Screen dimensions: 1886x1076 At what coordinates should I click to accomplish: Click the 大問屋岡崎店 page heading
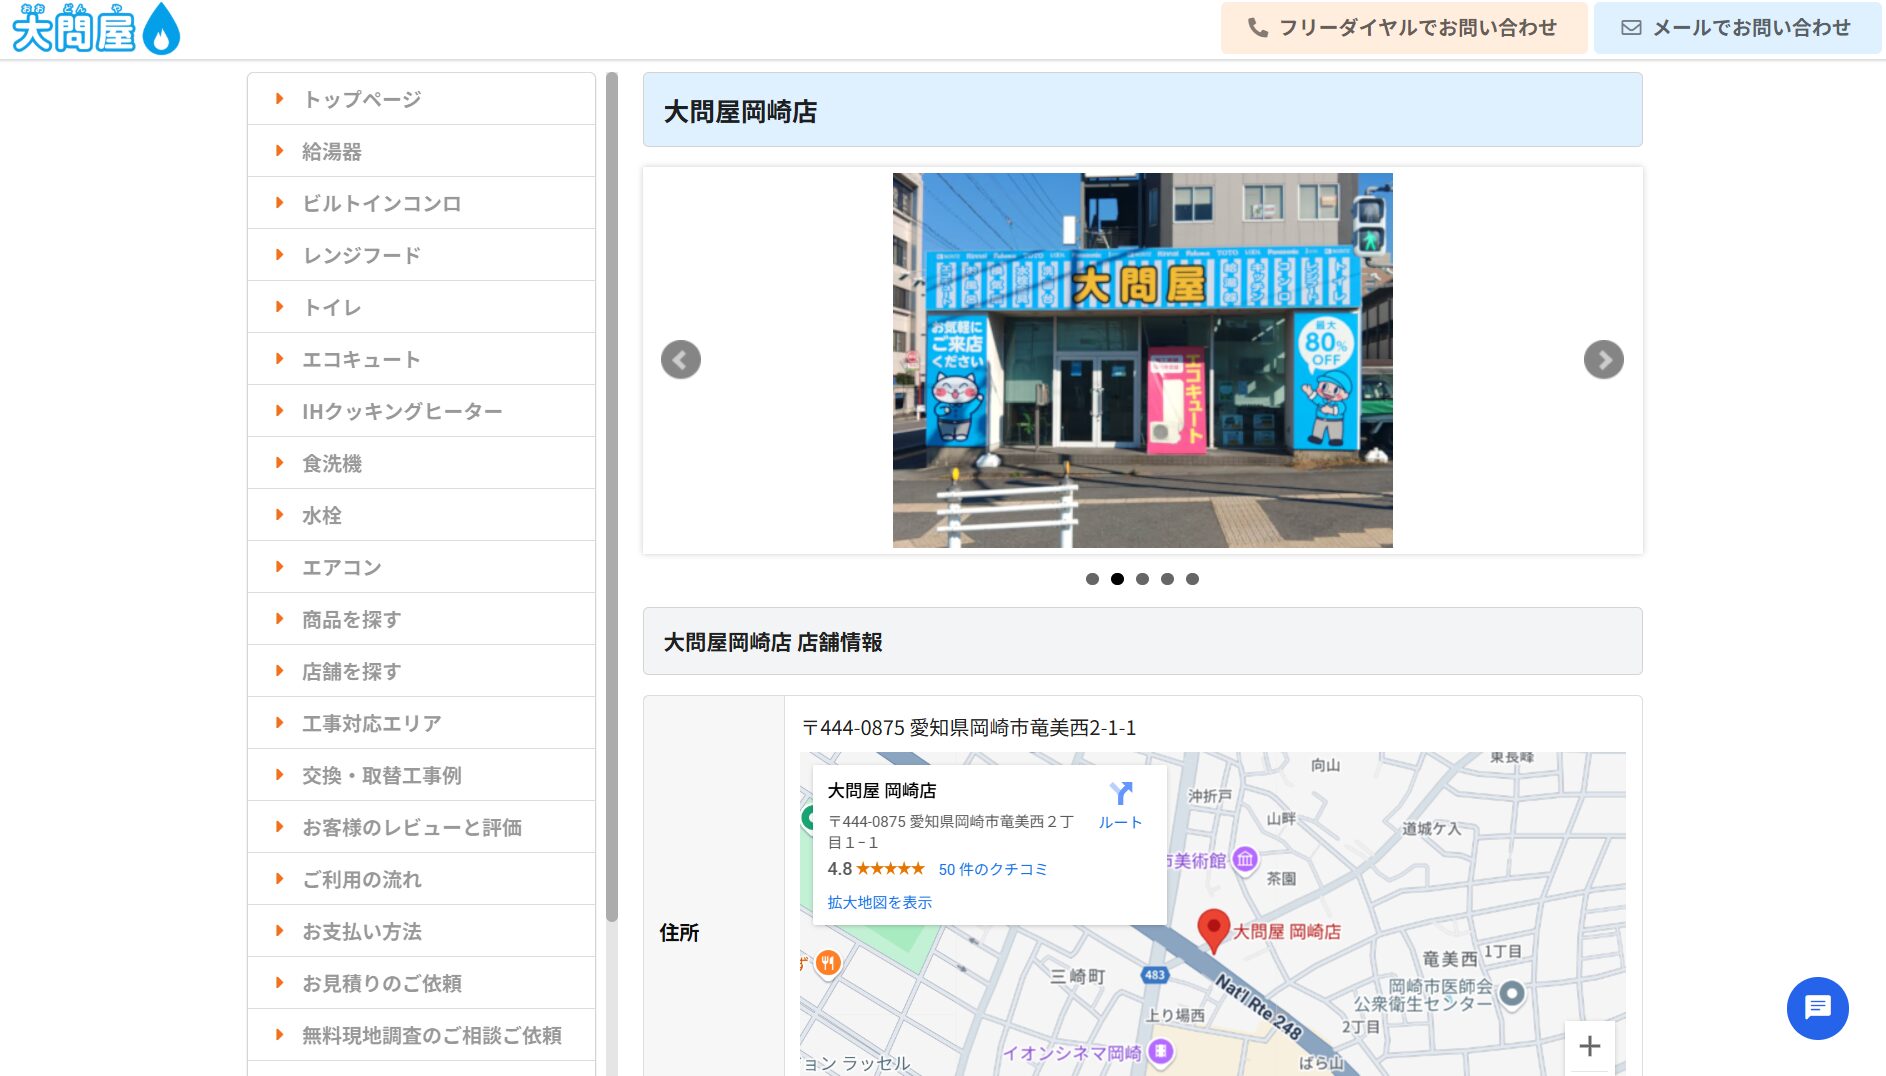[x=740, y=111]
